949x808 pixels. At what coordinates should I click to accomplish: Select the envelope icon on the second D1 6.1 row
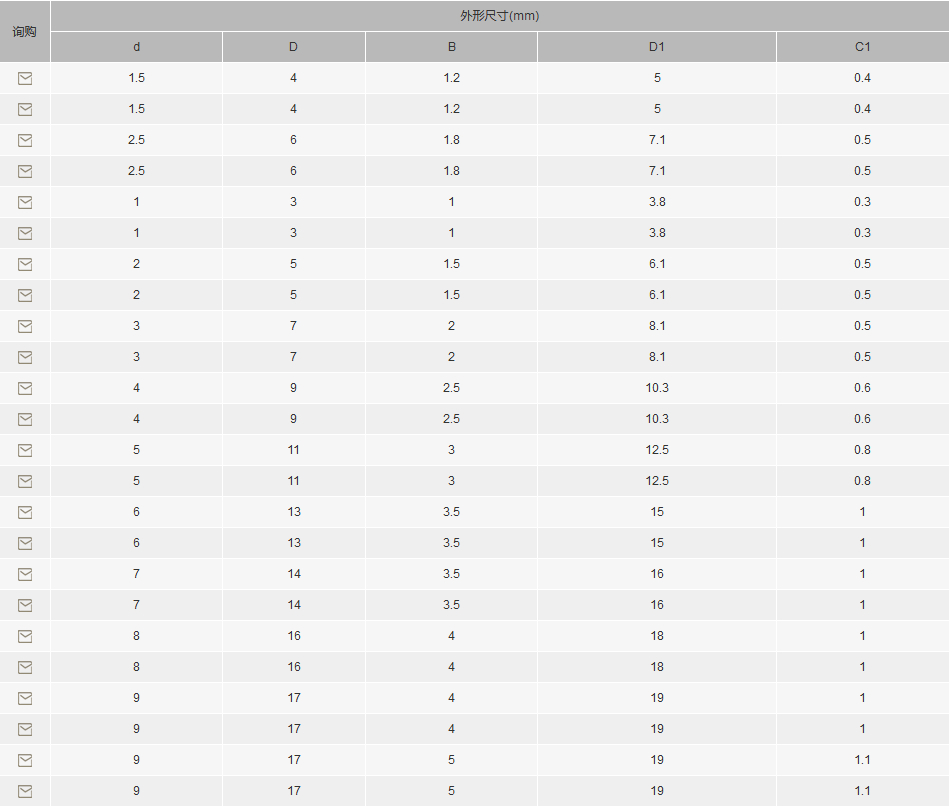pos(25,295)
